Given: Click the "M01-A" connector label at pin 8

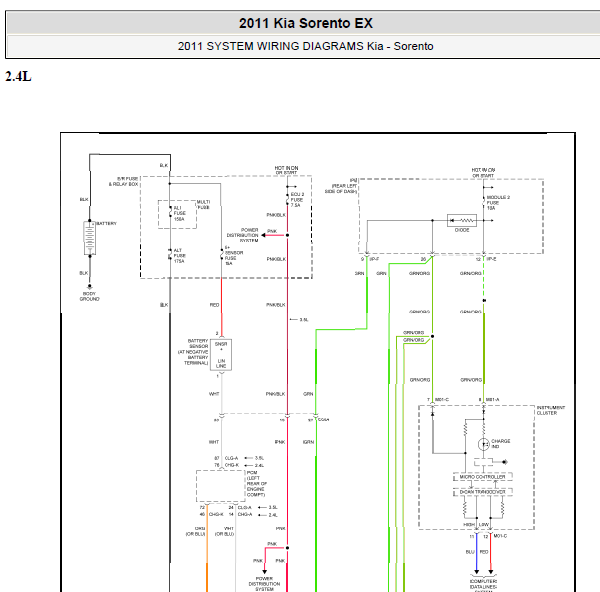Looking at the screenshot, I should coord(492,400).
